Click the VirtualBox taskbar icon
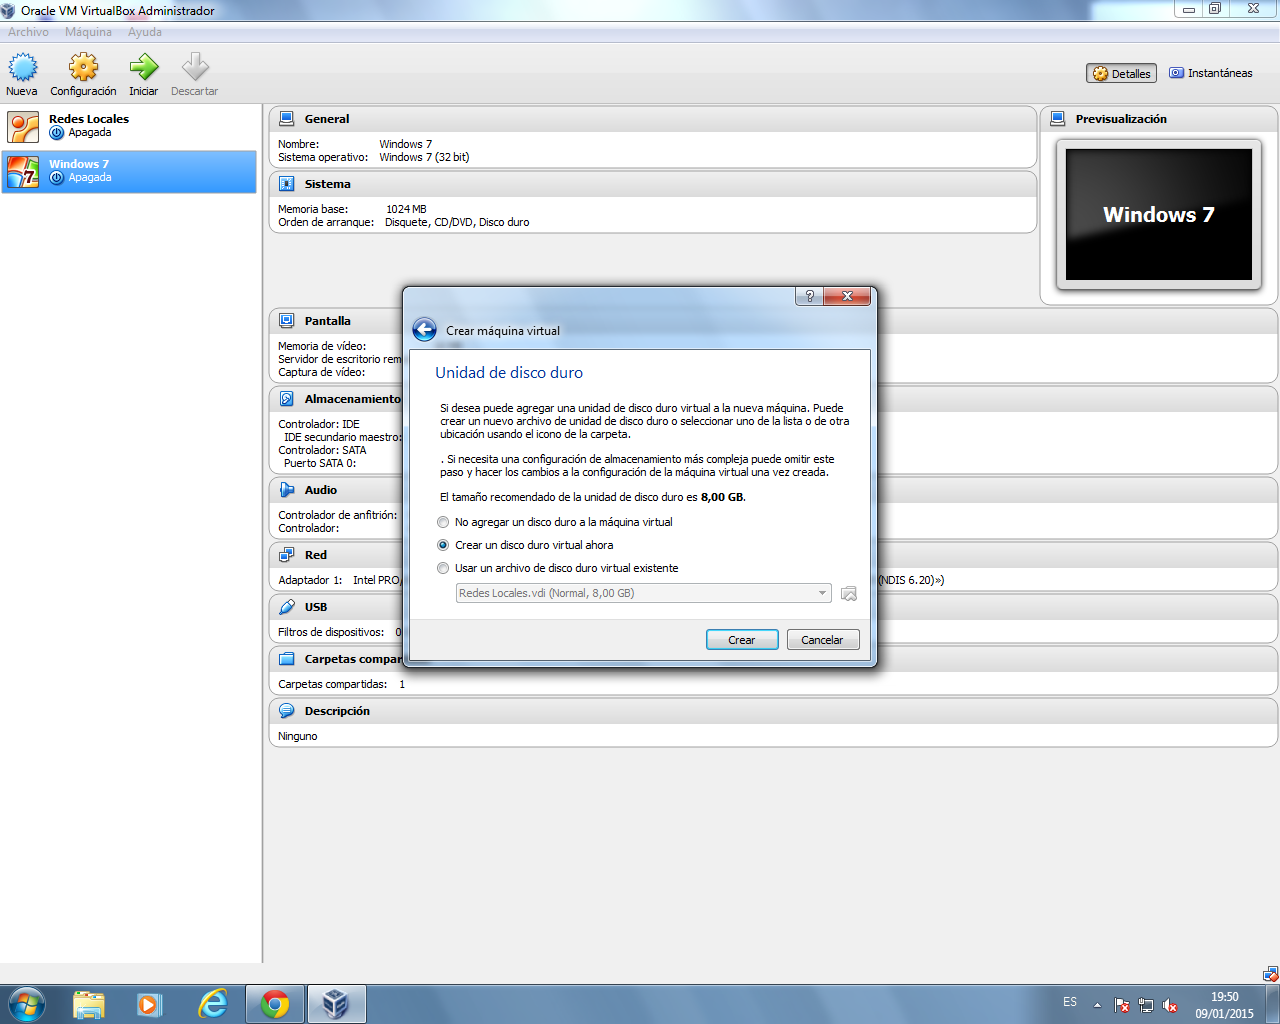This screenshot has width=1280, height=1024. pos(335,1004)
